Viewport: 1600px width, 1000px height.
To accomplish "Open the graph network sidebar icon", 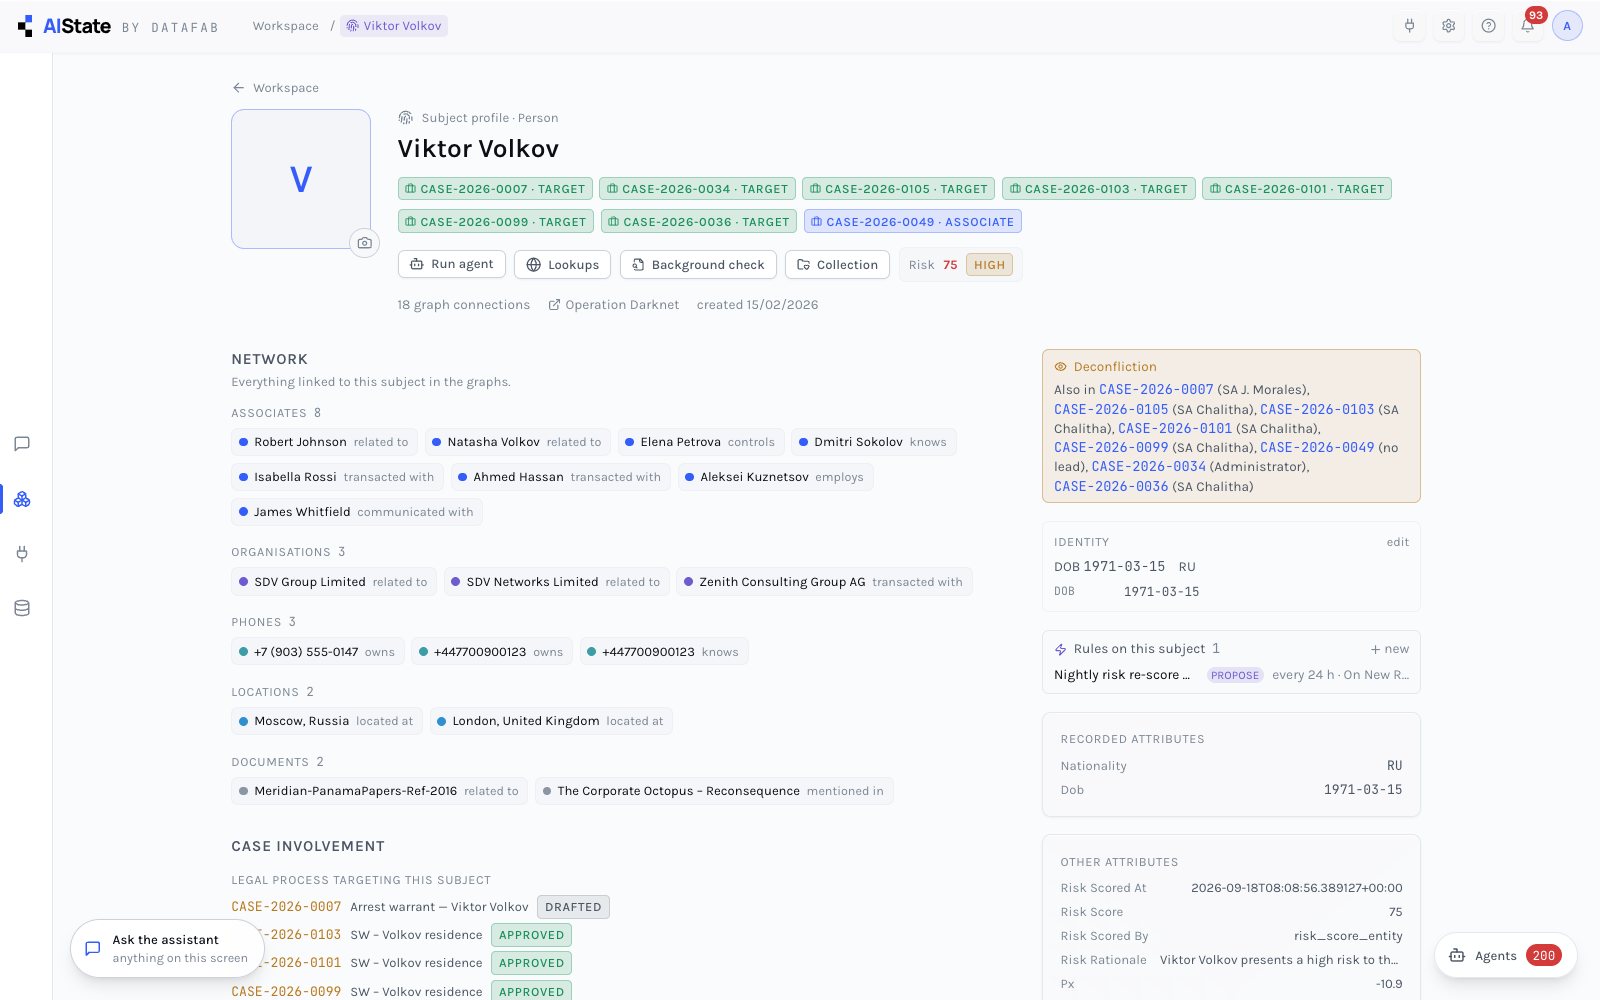I will click(x=22, y=499).
